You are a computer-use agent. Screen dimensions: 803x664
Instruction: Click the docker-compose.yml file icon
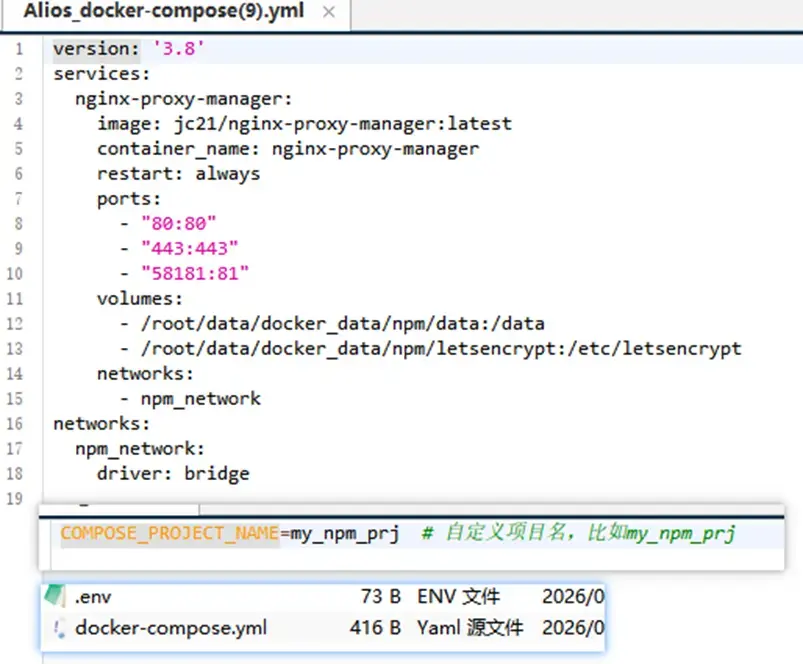click(57, 629)
